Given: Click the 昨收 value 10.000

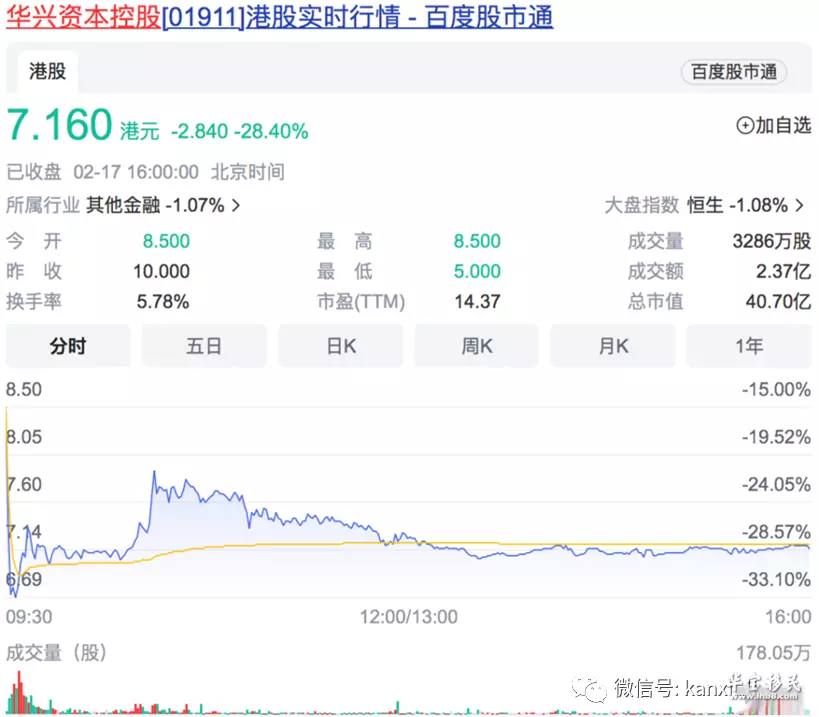Looking at the screenshot, I should click(x=161, y=272).
